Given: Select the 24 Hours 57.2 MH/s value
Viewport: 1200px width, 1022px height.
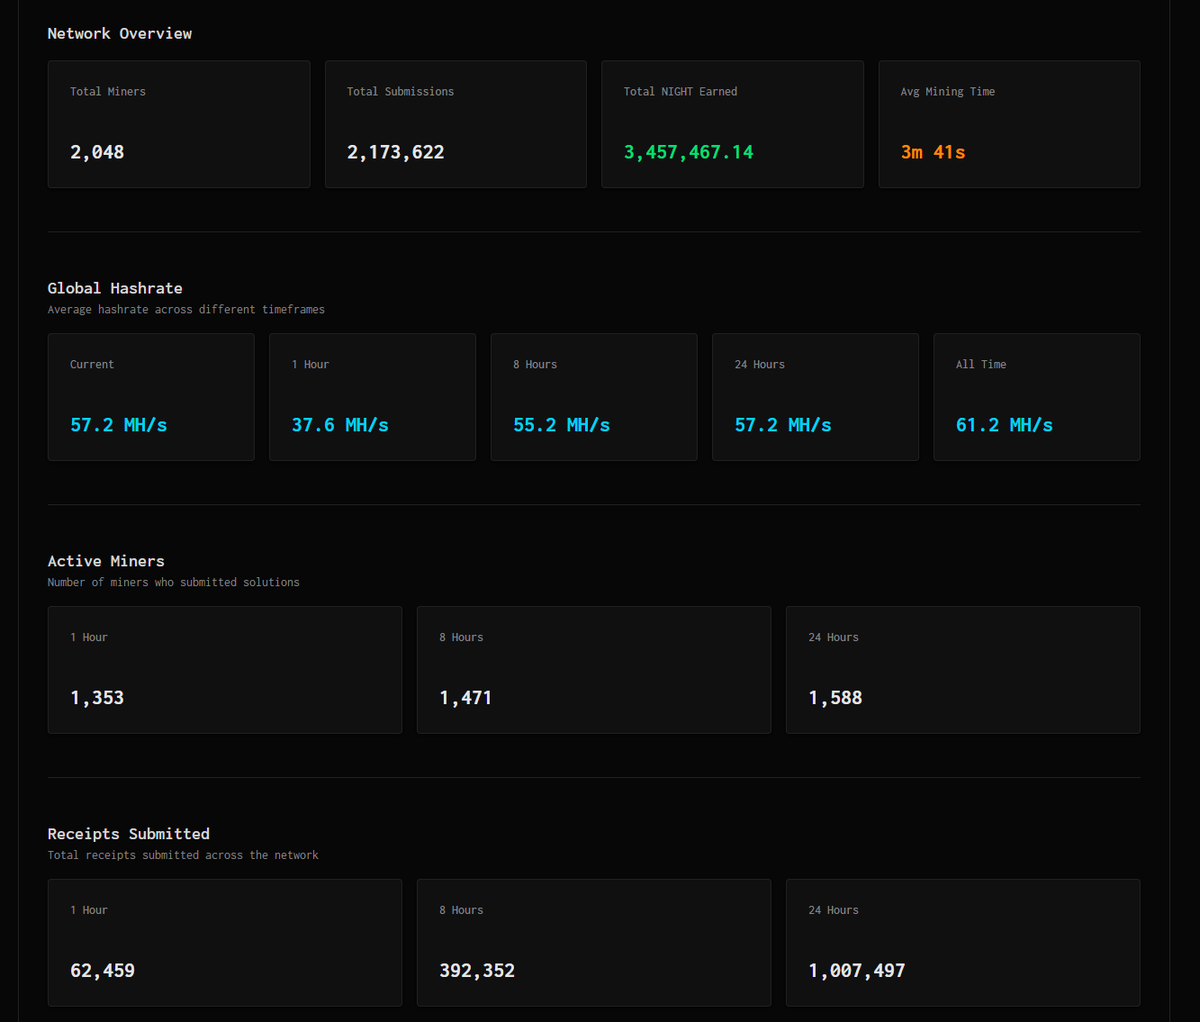Looking at the screenshot, I should (x=783, y=425).
